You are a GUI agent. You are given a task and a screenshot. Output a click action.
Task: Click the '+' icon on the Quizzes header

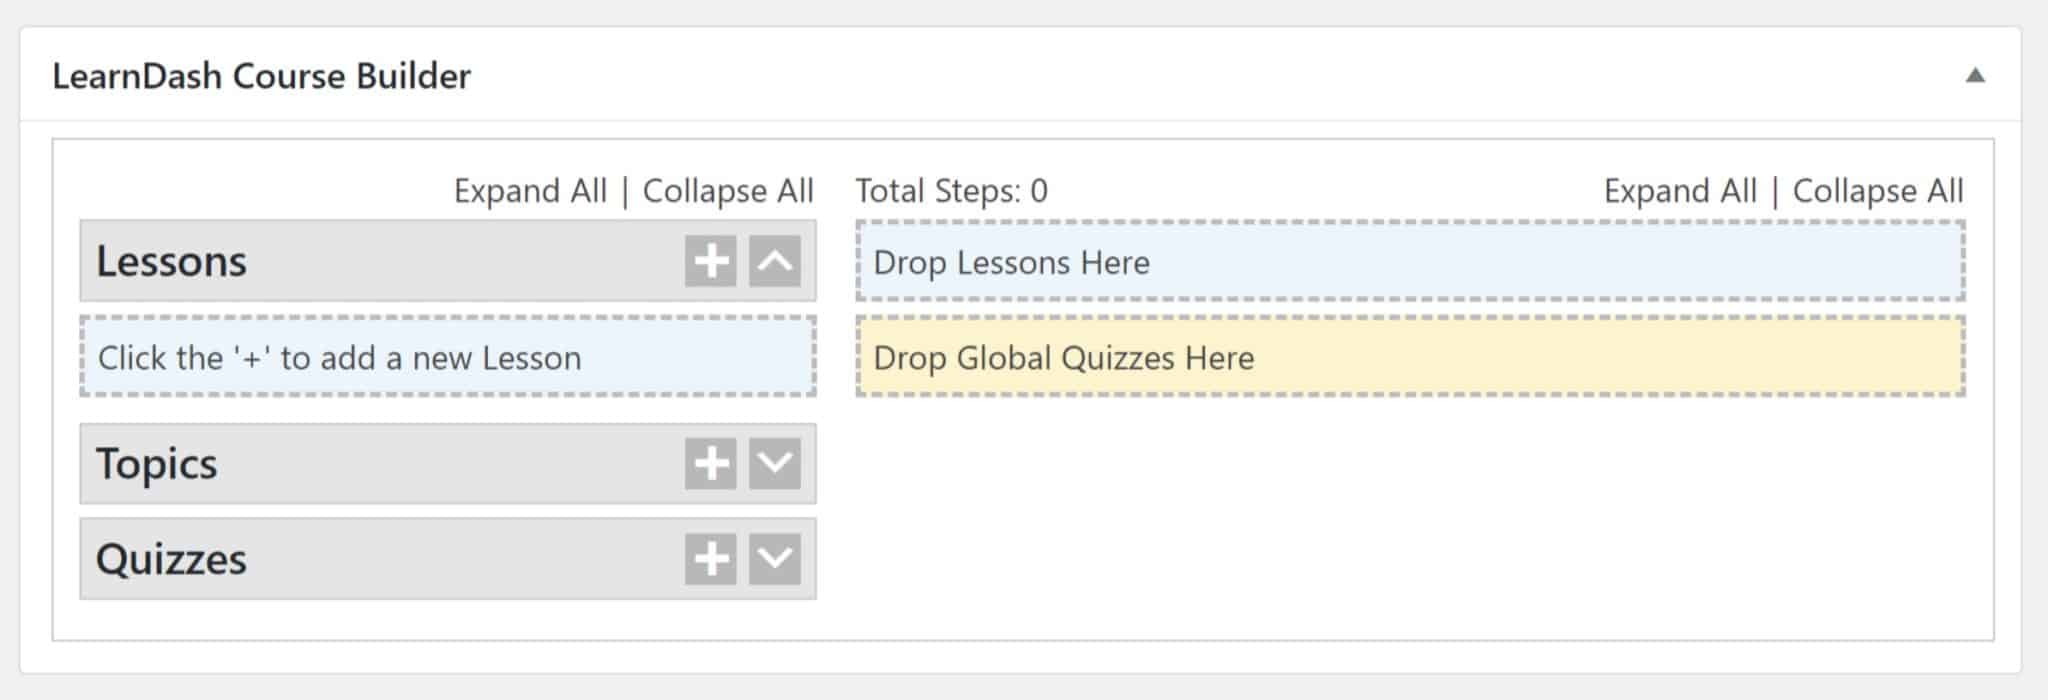[710, 560]
